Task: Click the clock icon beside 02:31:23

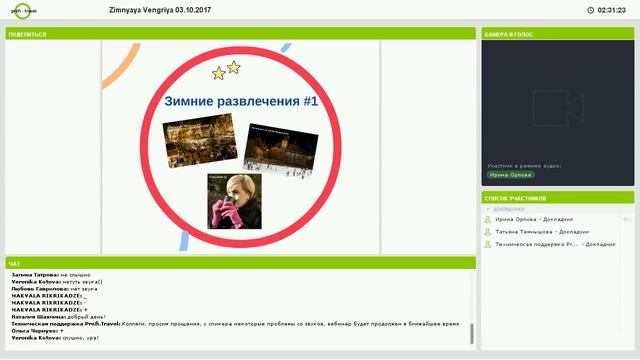Action: click(590, 10)
